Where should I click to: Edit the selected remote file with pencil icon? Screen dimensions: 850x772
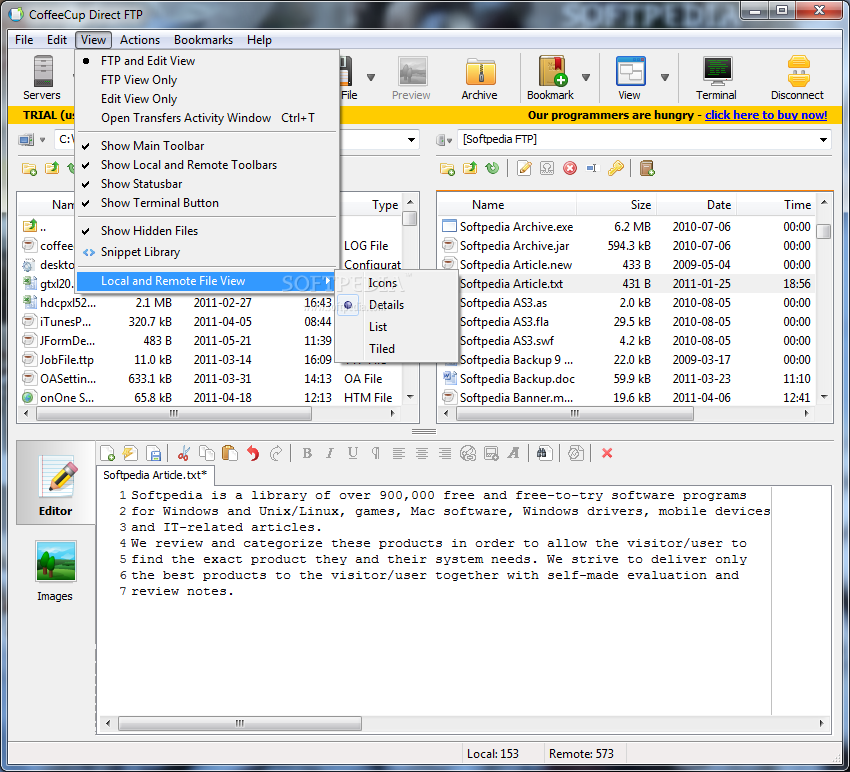(524, 169)
